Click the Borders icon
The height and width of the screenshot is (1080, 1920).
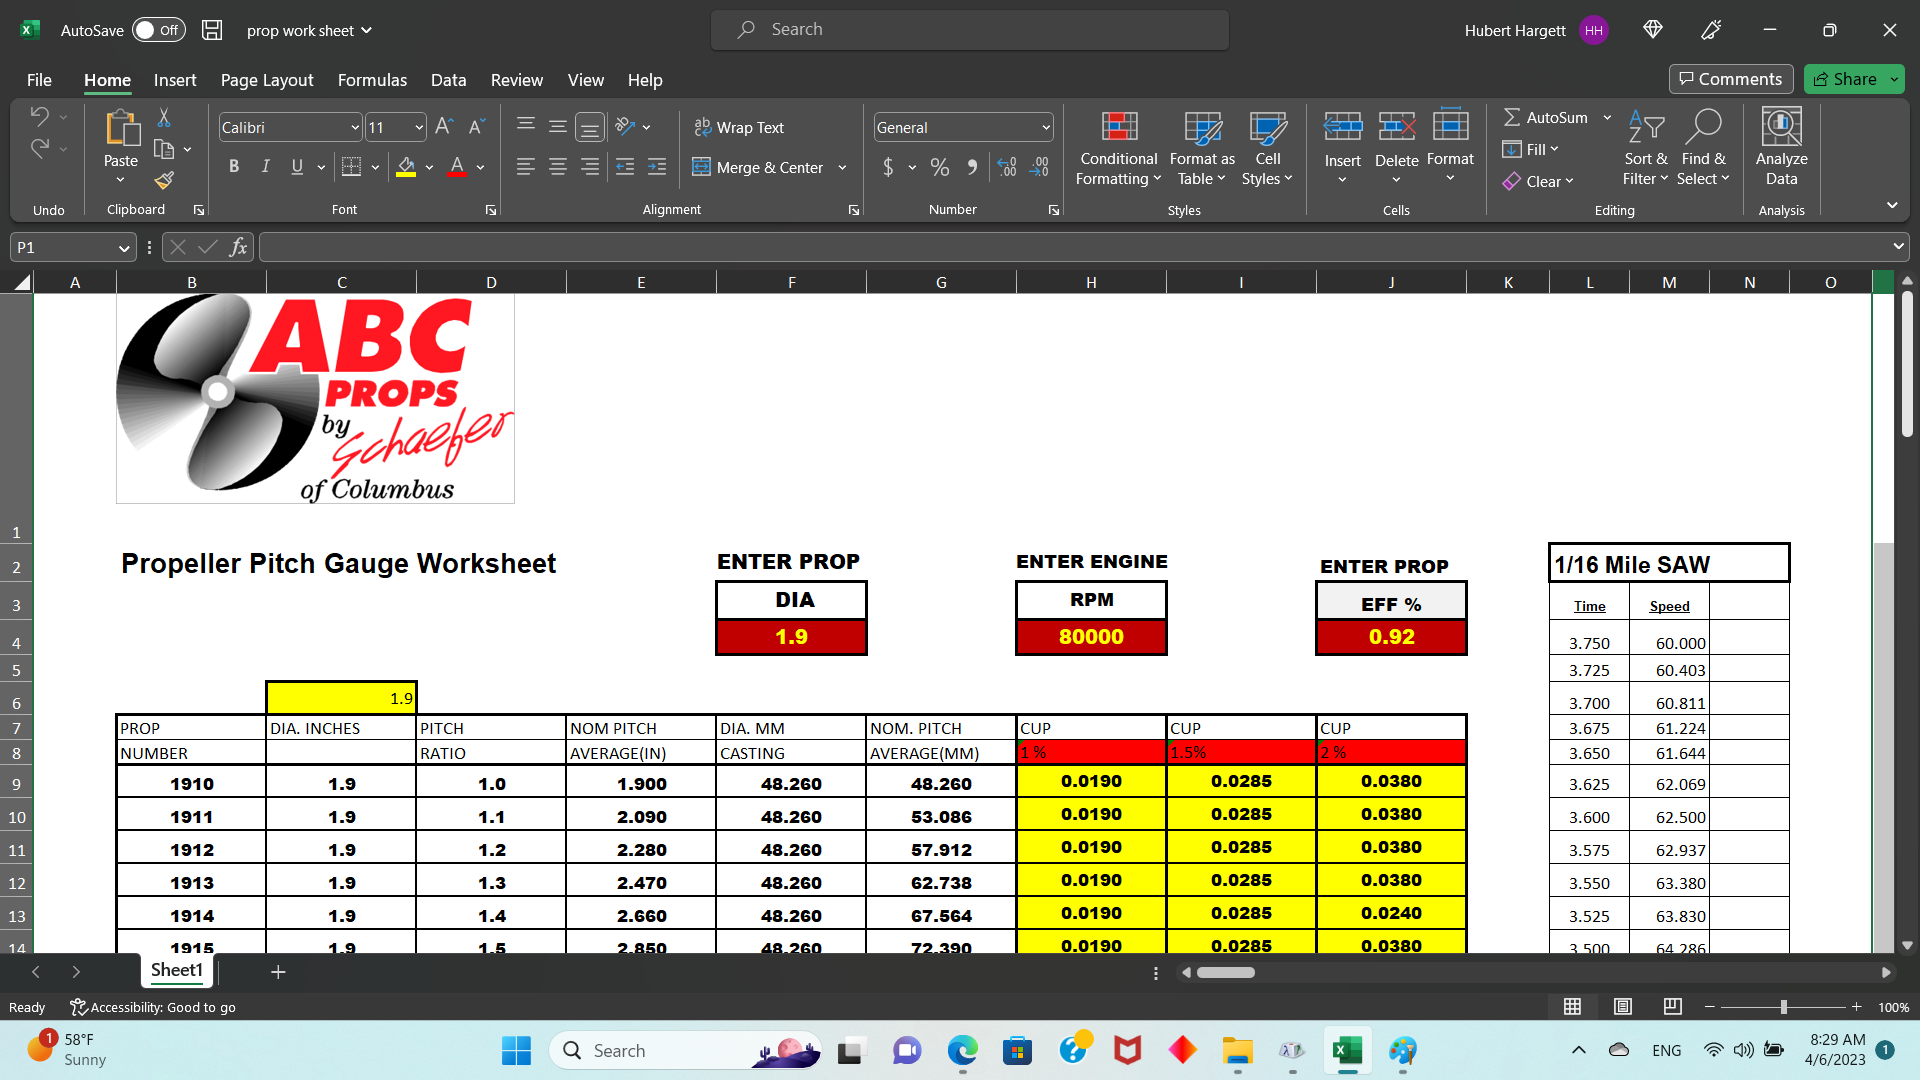(x=351, y=167)
